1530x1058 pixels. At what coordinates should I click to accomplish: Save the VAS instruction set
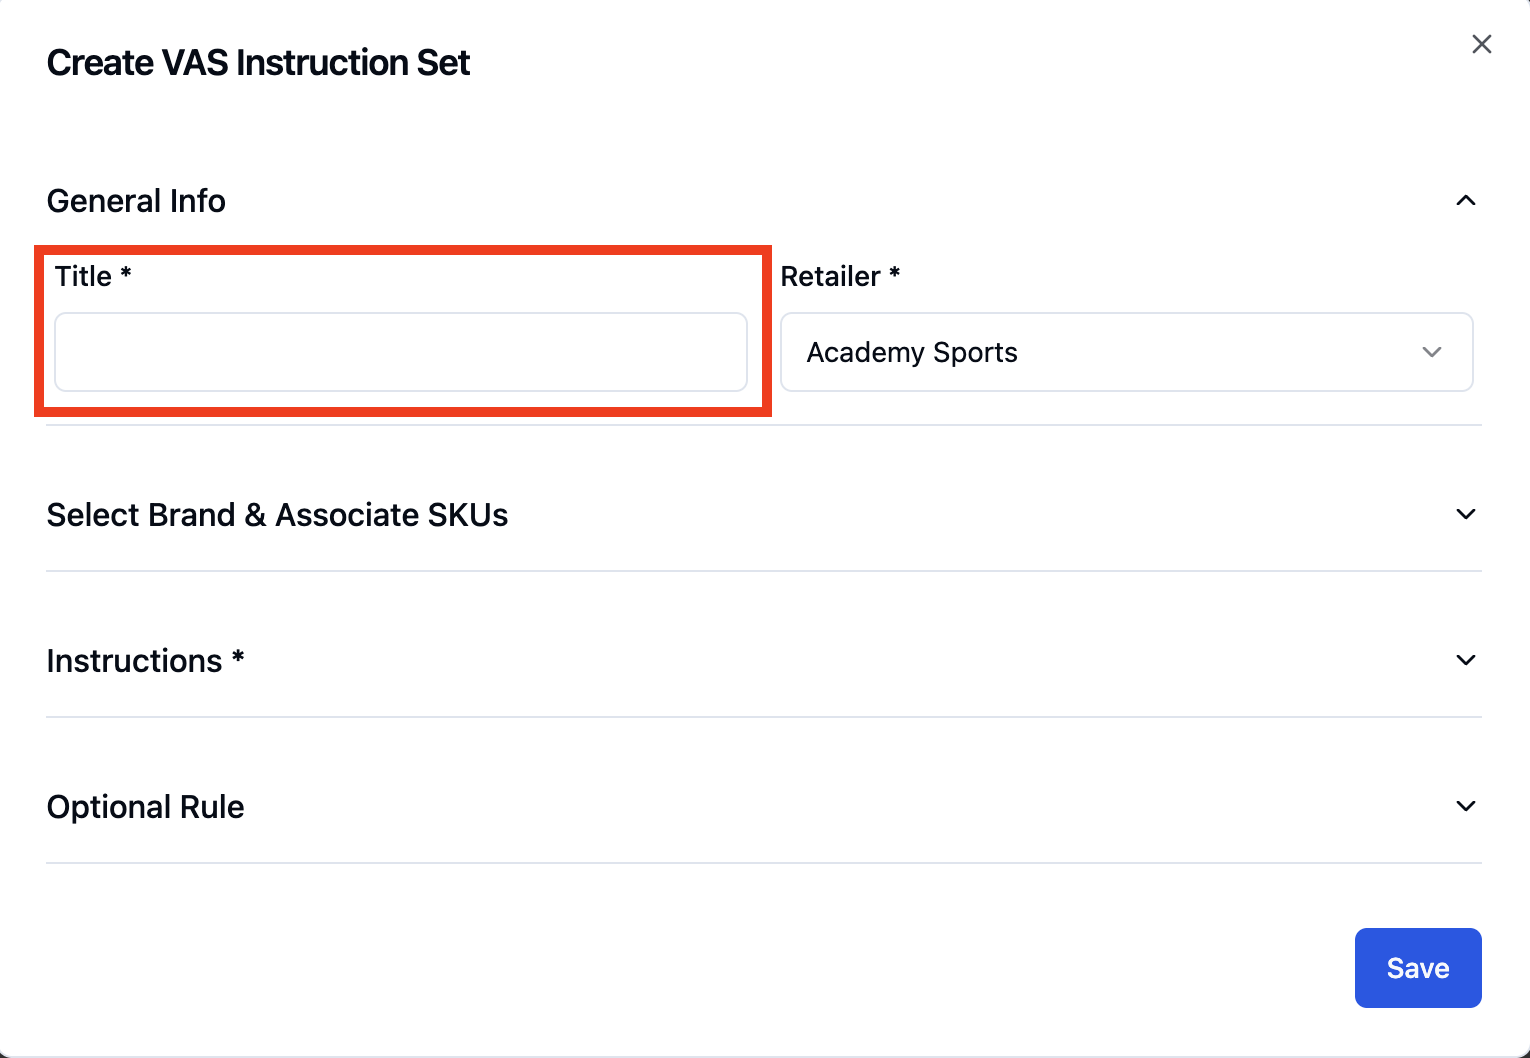[1417, 968]
